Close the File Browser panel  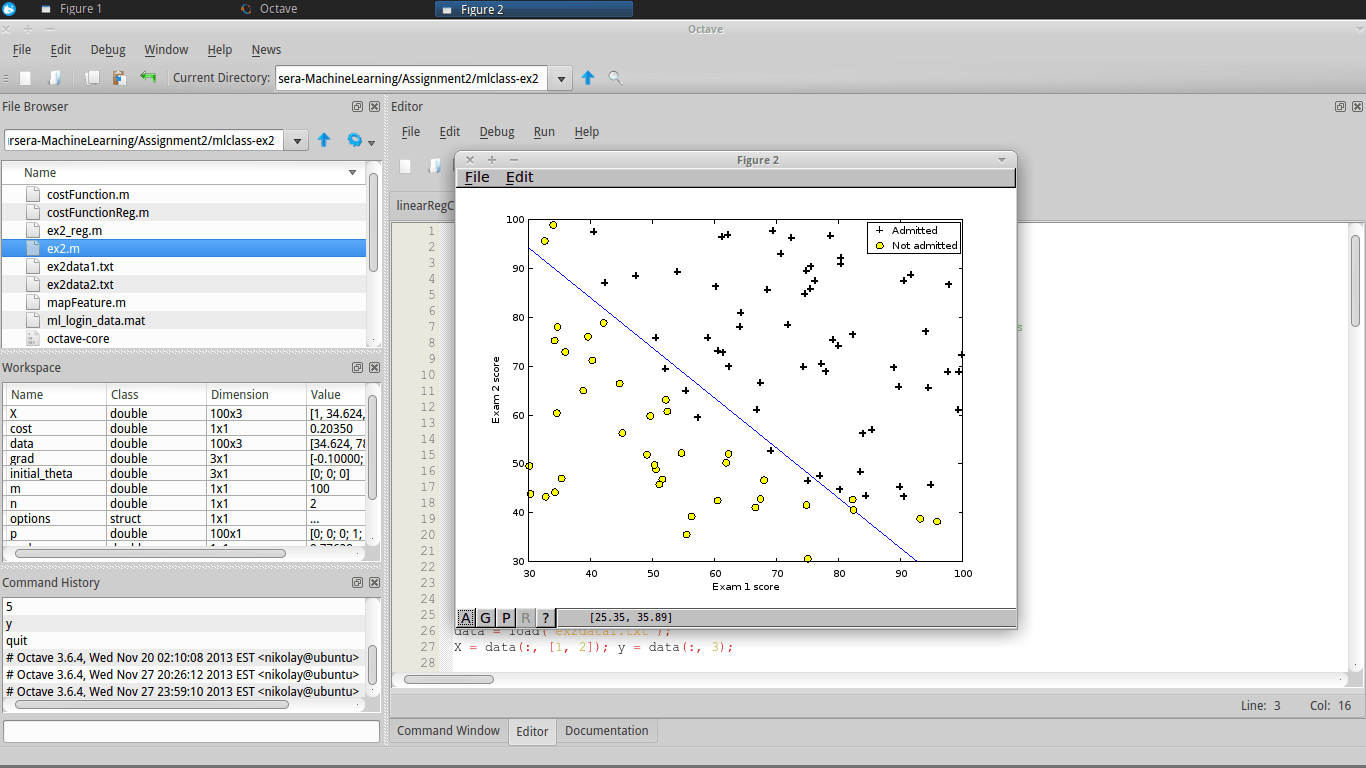374,106
